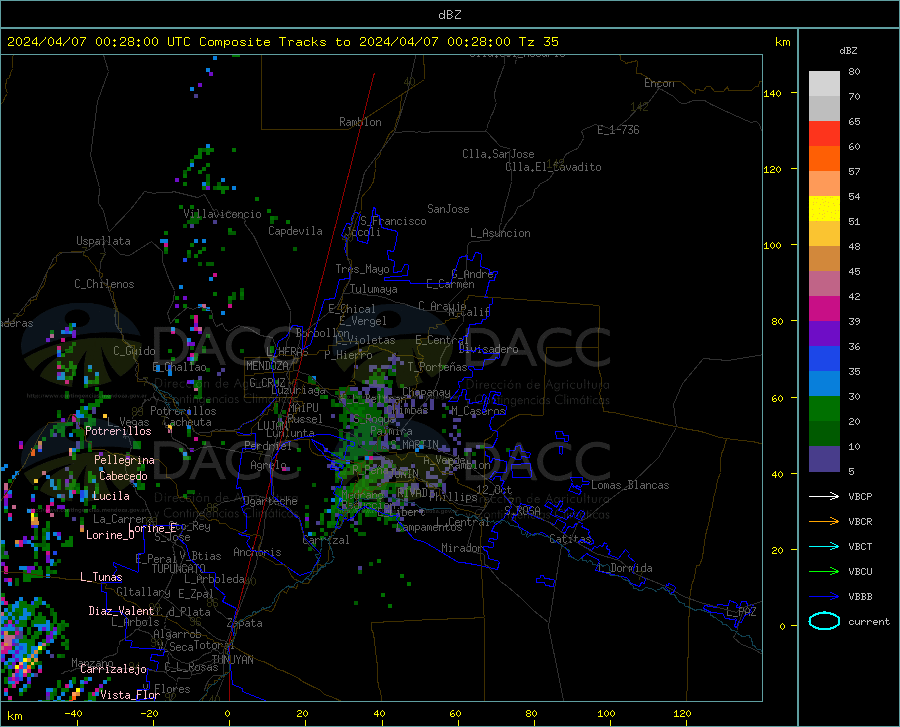900x727 pixels.
Task: Click the L_Dormida map label
Action: point(624,568)
